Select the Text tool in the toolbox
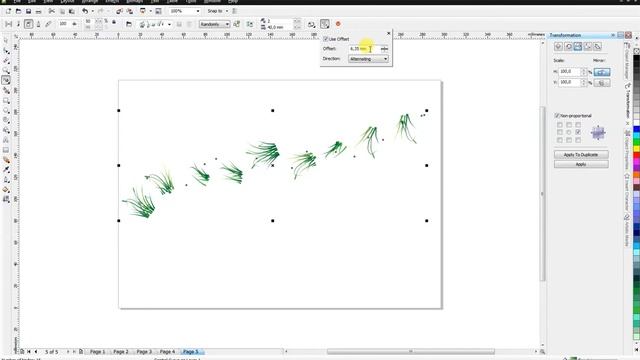 pos(6,140)
